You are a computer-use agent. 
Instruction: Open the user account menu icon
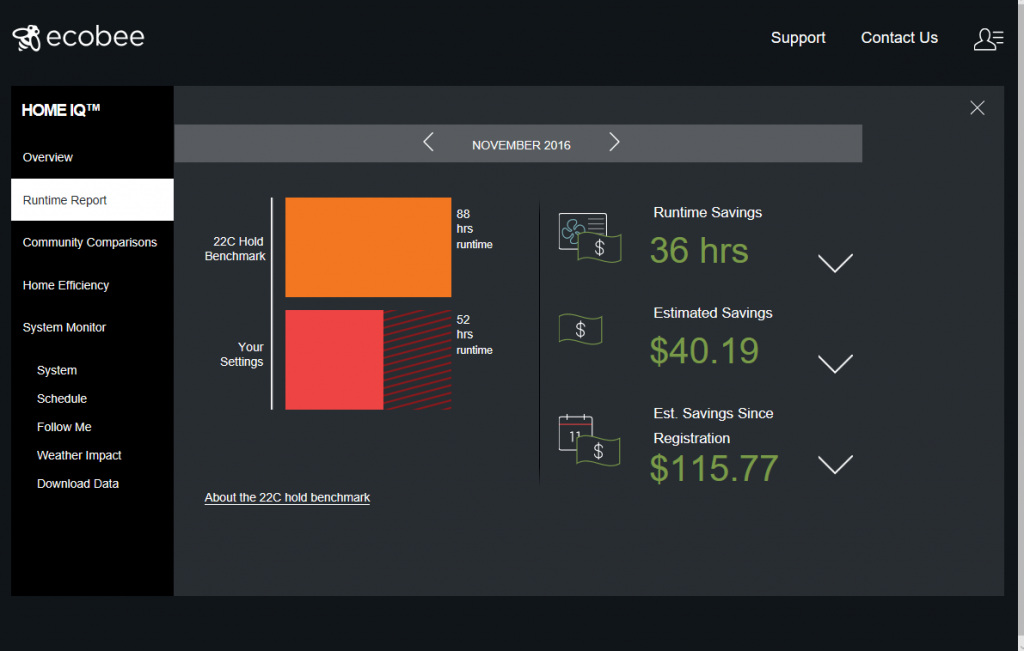[x=988, y=39]
